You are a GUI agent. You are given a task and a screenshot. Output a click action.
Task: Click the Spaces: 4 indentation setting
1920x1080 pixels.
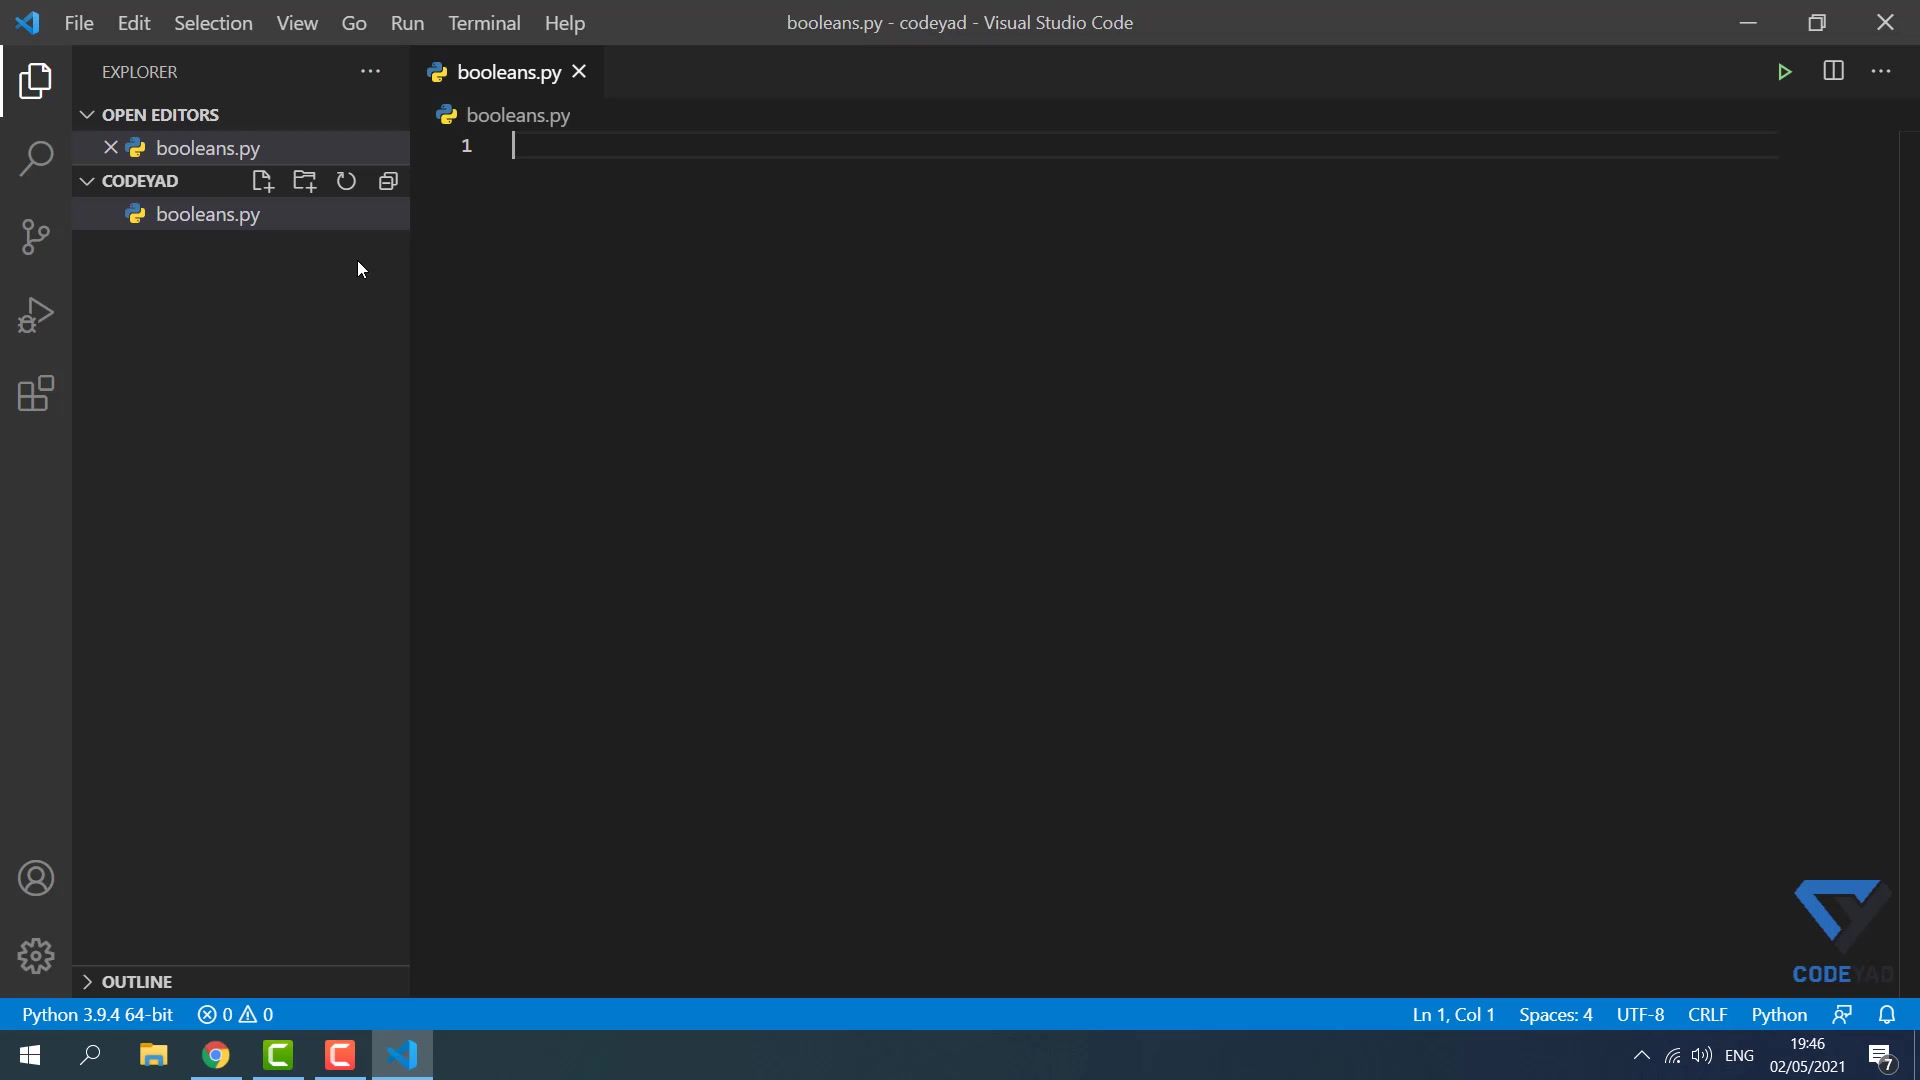pos(1555,1015)
